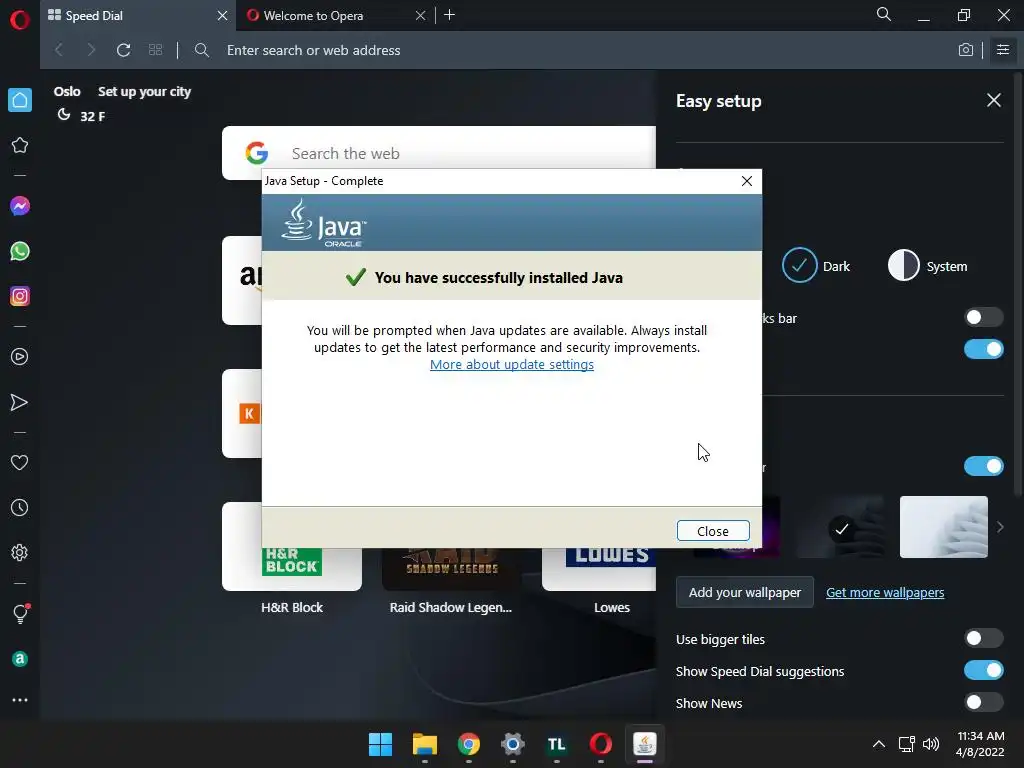Screen dimensions: 1024x768
Task: Open a new tab with plus
Action: (449, 15)
